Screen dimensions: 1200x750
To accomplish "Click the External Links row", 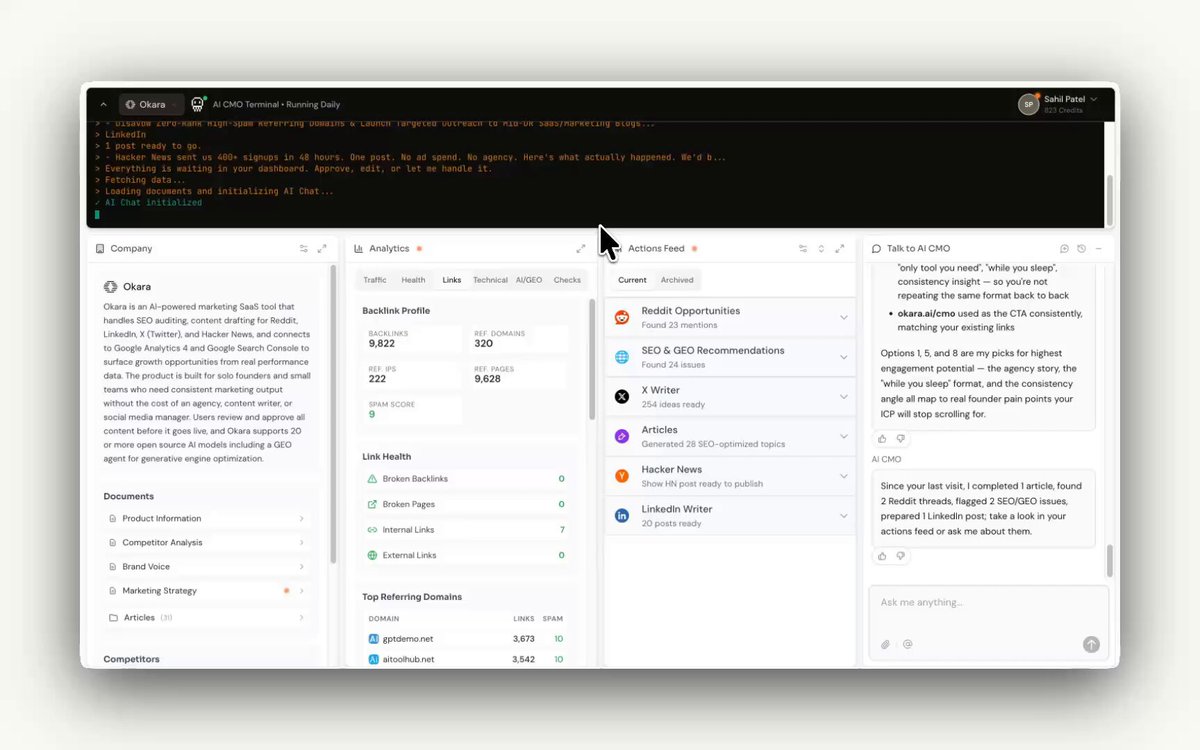I will [x=466, y=555].
